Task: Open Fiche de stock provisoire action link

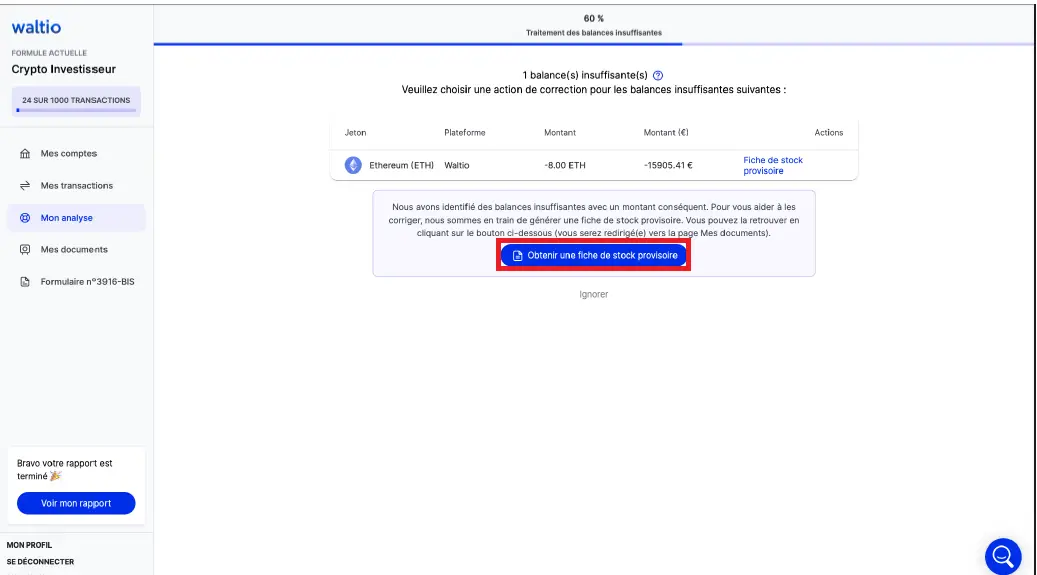Action: pyautogui.click(x=772, y=166)
